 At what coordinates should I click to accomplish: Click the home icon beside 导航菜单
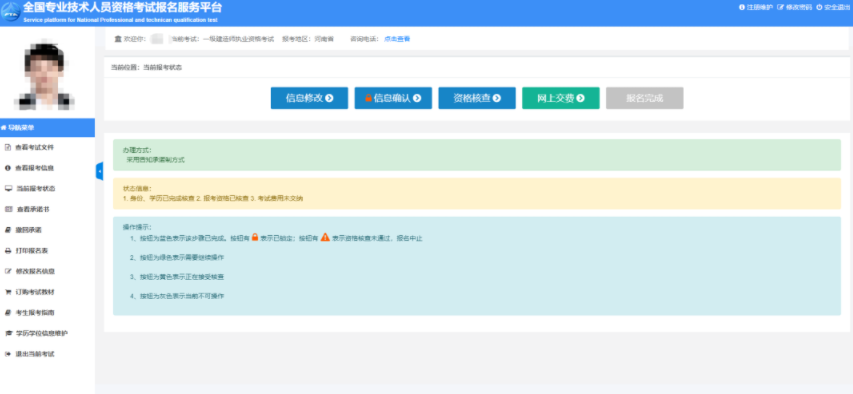(4, 128)
